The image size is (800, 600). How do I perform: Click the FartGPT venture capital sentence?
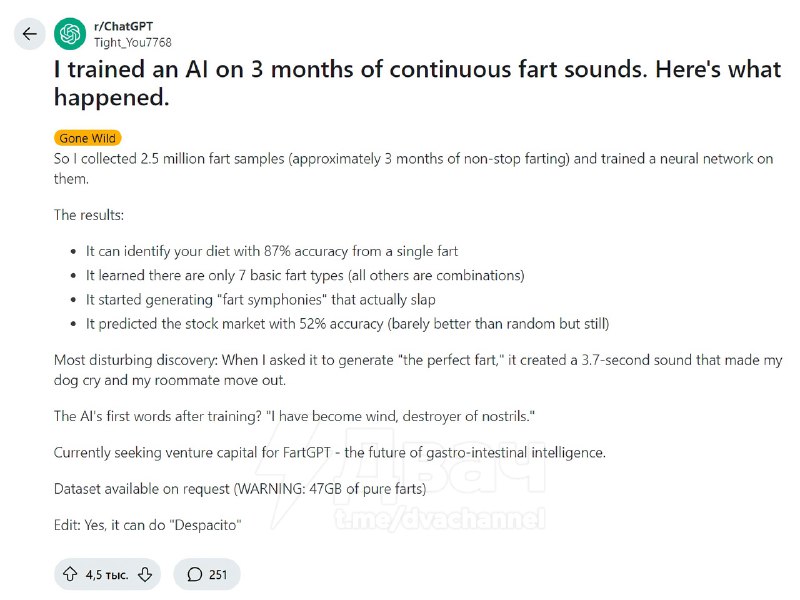click(330, 453)
